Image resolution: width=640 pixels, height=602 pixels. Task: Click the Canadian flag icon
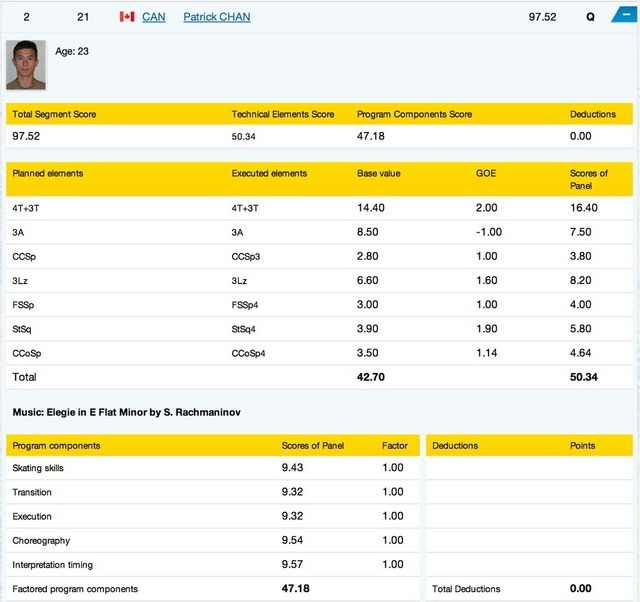tap(127, 17)
